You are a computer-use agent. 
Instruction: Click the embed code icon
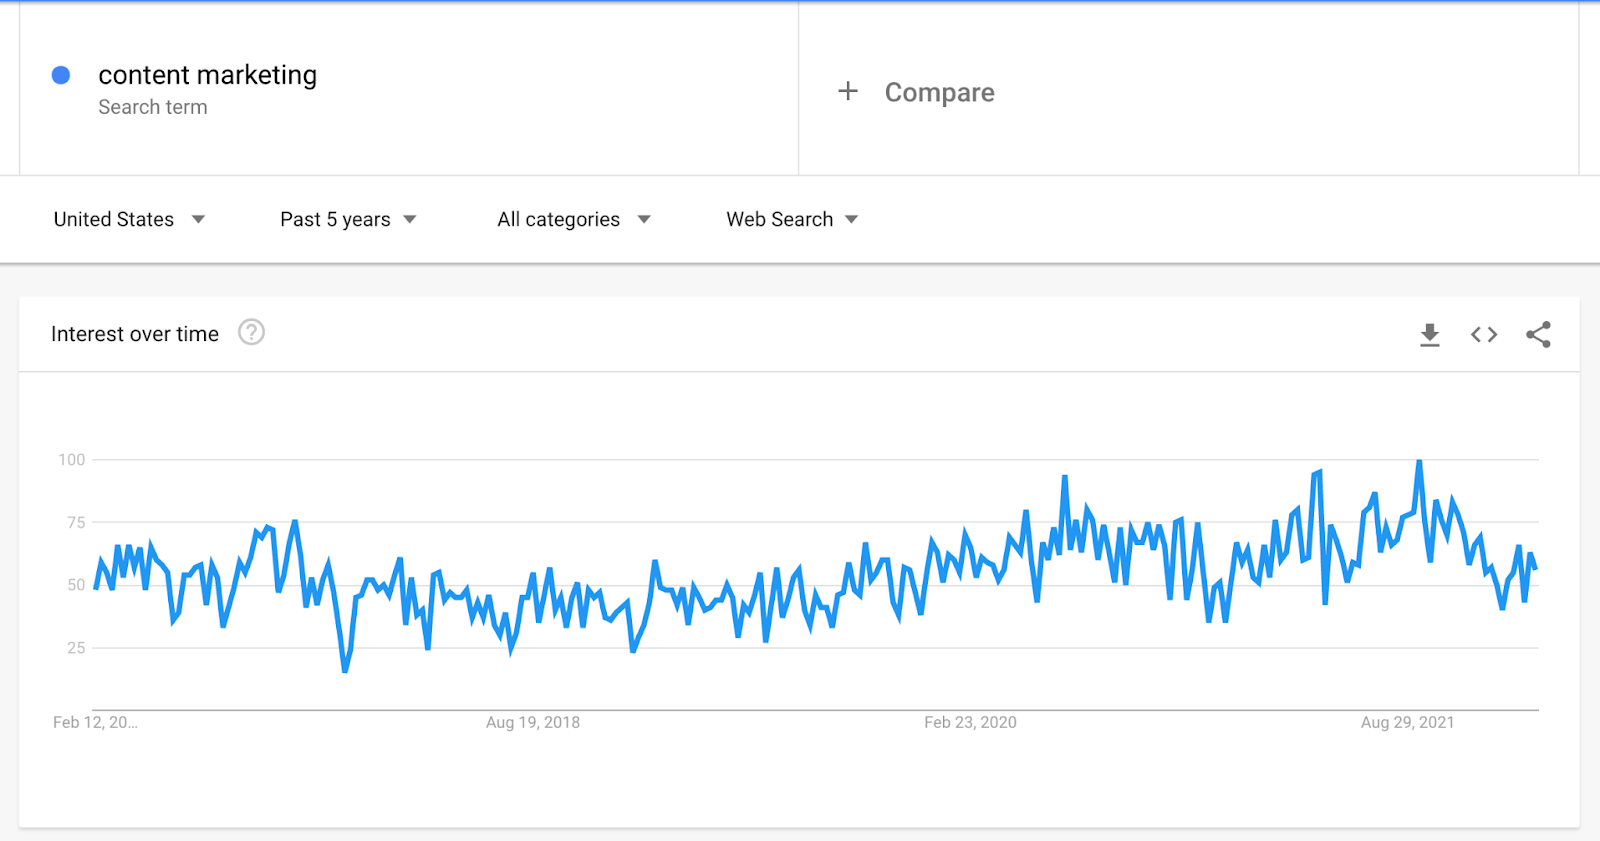pyautogui.click(x=1484, y=335)
